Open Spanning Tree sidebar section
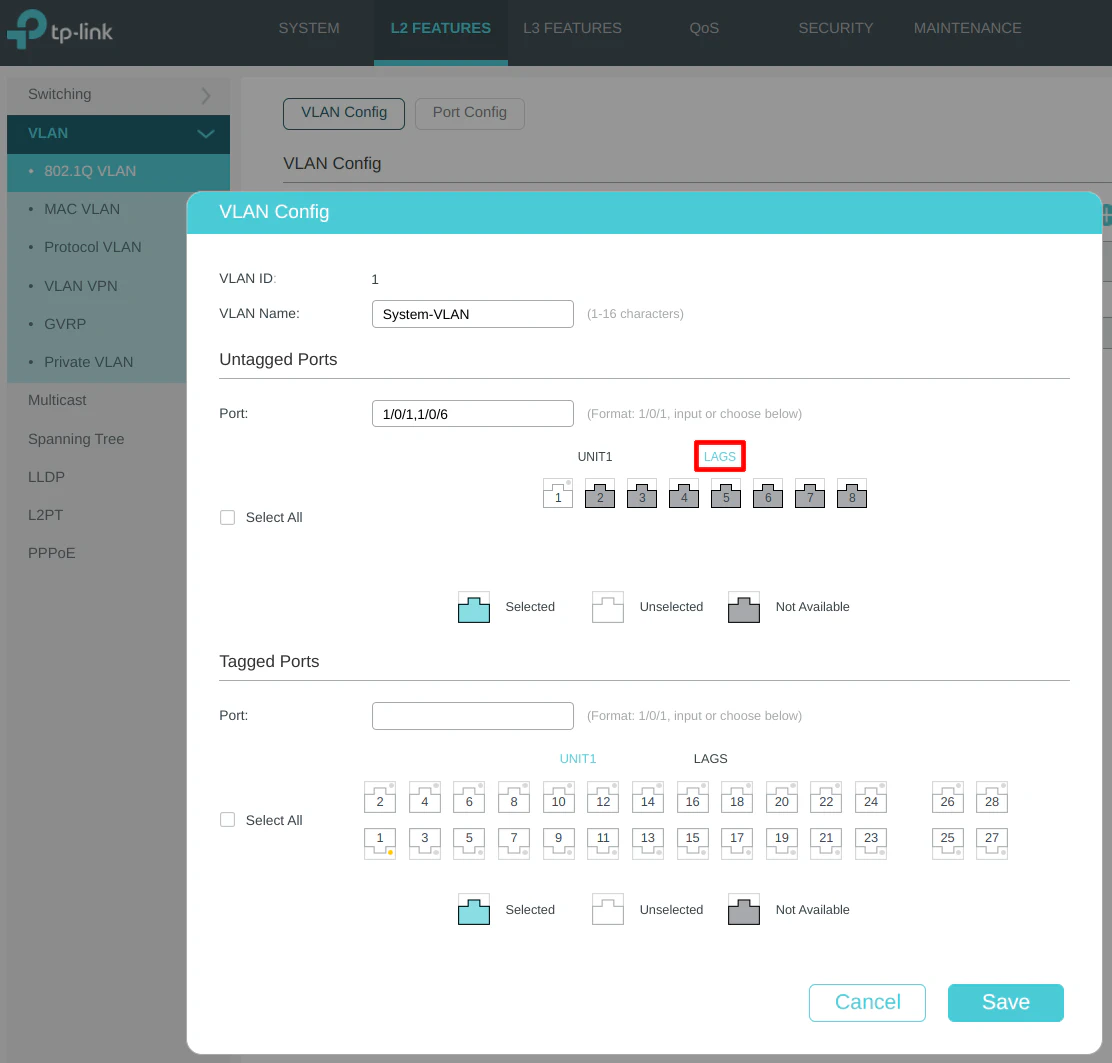 point(76,440)
